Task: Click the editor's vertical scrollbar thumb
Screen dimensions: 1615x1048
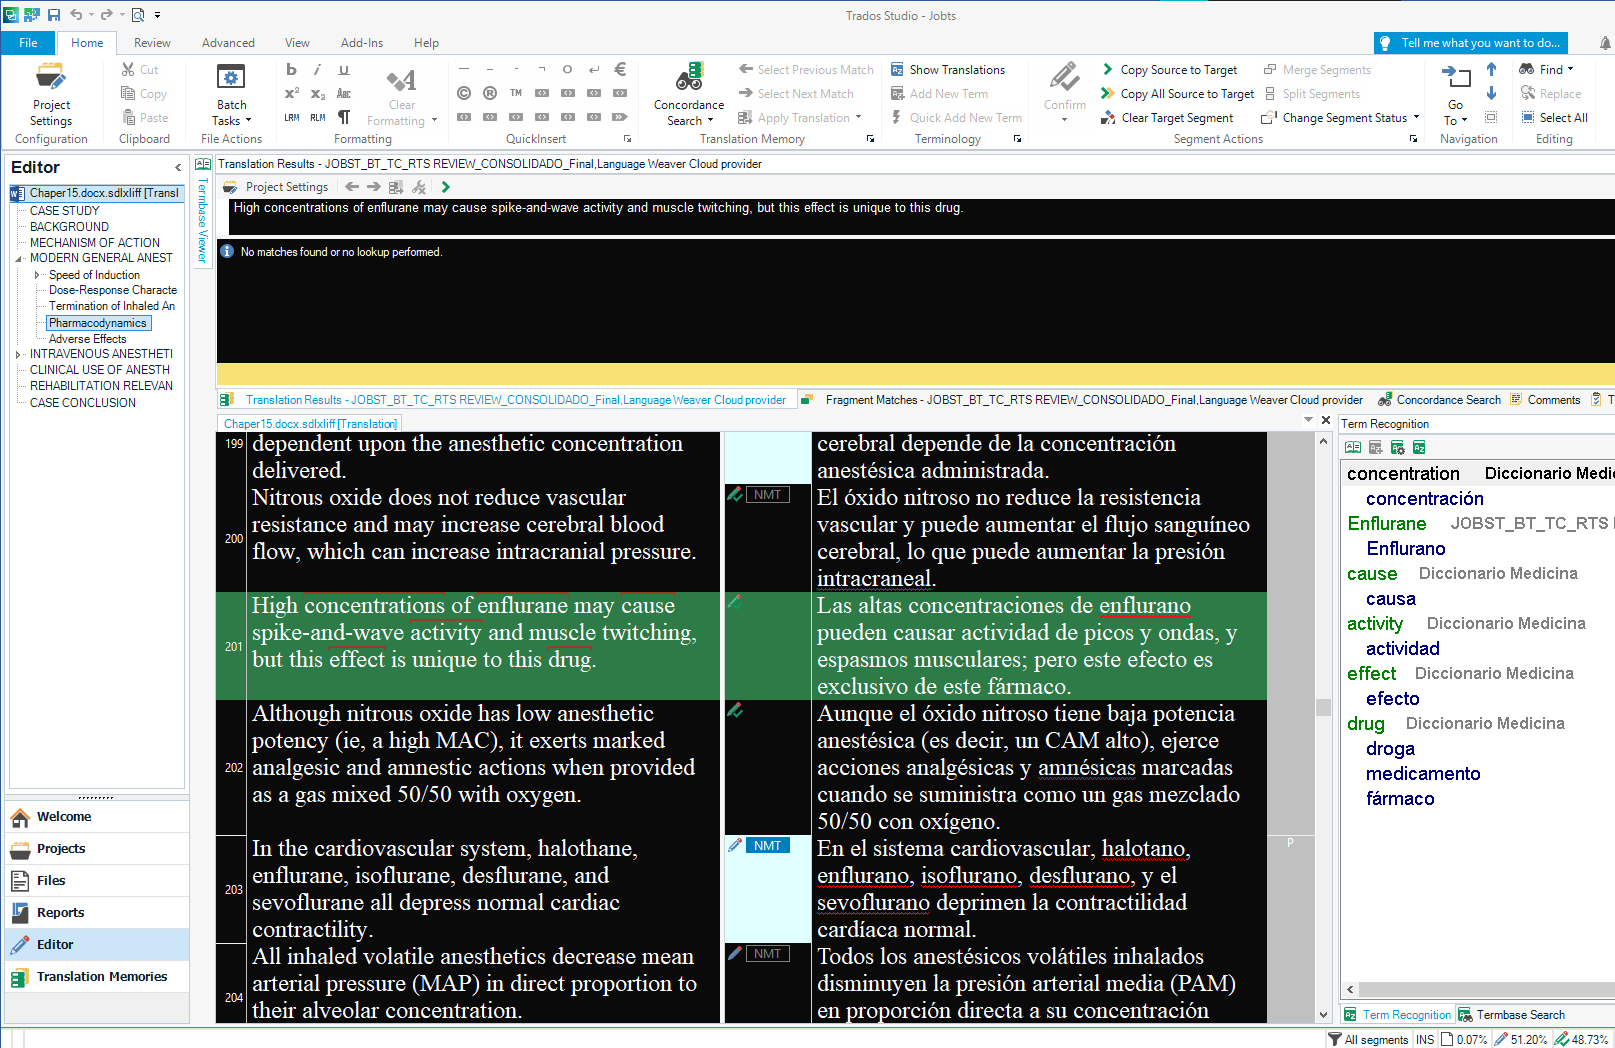Action: pyautogui.click(x=1323, y=706)
